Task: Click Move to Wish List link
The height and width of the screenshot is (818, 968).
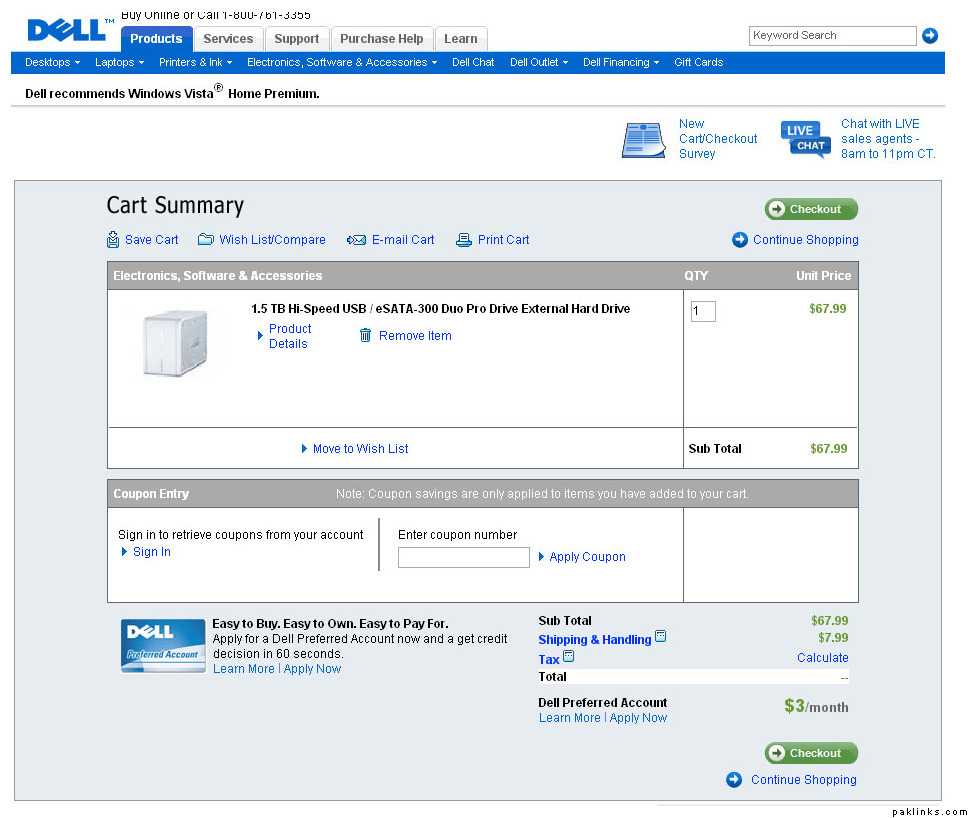Action: (x=360, y=449)
